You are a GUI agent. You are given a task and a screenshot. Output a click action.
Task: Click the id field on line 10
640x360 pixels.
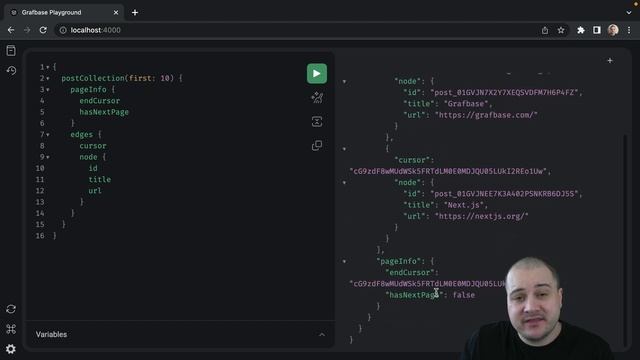[x=93, y=168]
